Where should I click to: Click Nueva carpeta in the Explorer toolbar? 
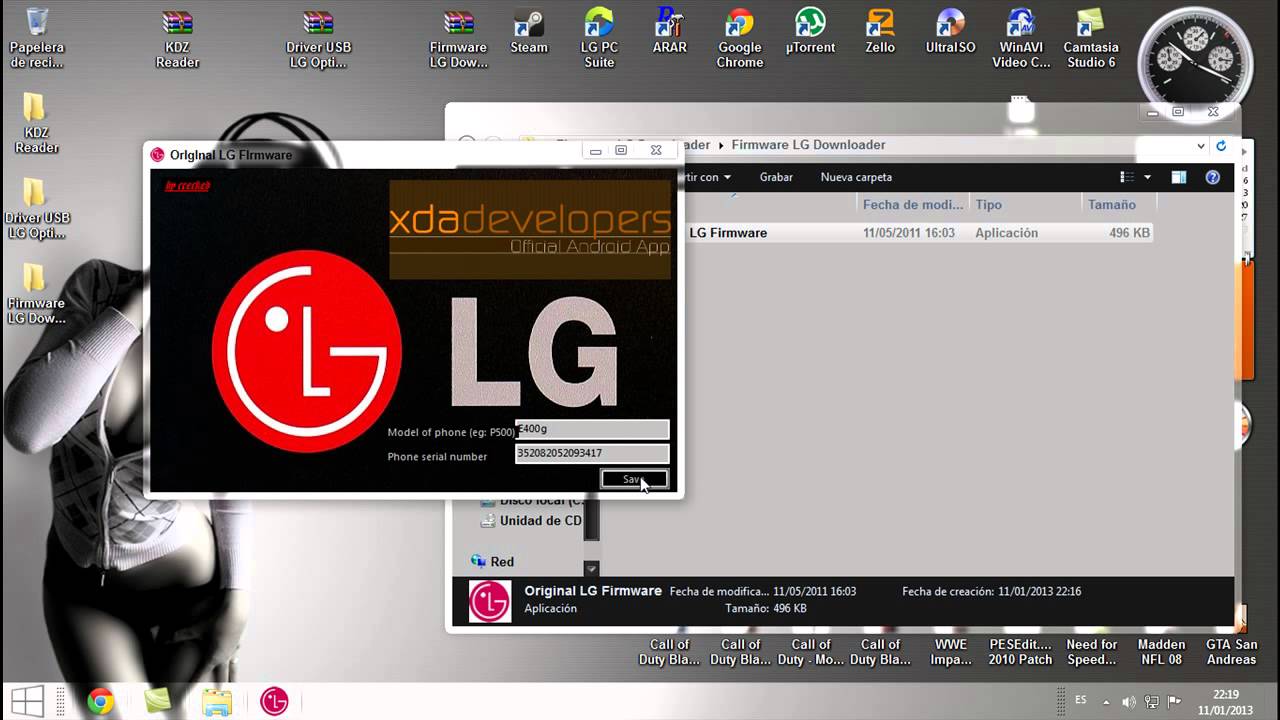pyautogui.click(x=856, y=177)
